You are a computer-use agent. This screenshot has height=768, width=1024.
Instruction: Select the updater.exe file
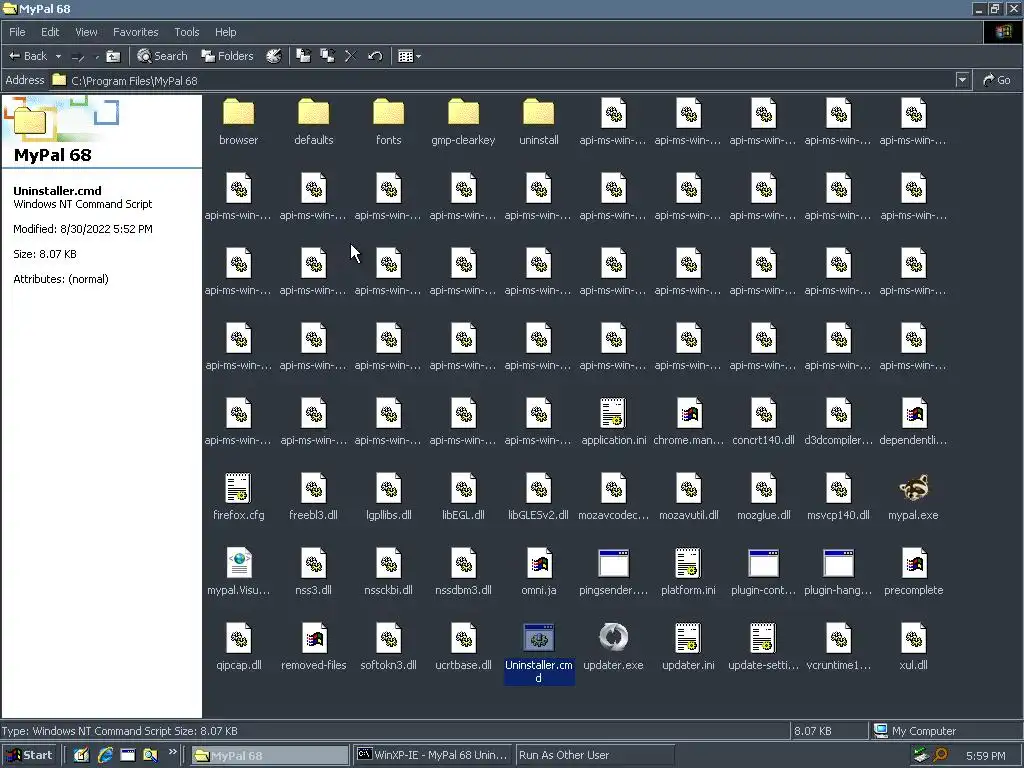613,647
